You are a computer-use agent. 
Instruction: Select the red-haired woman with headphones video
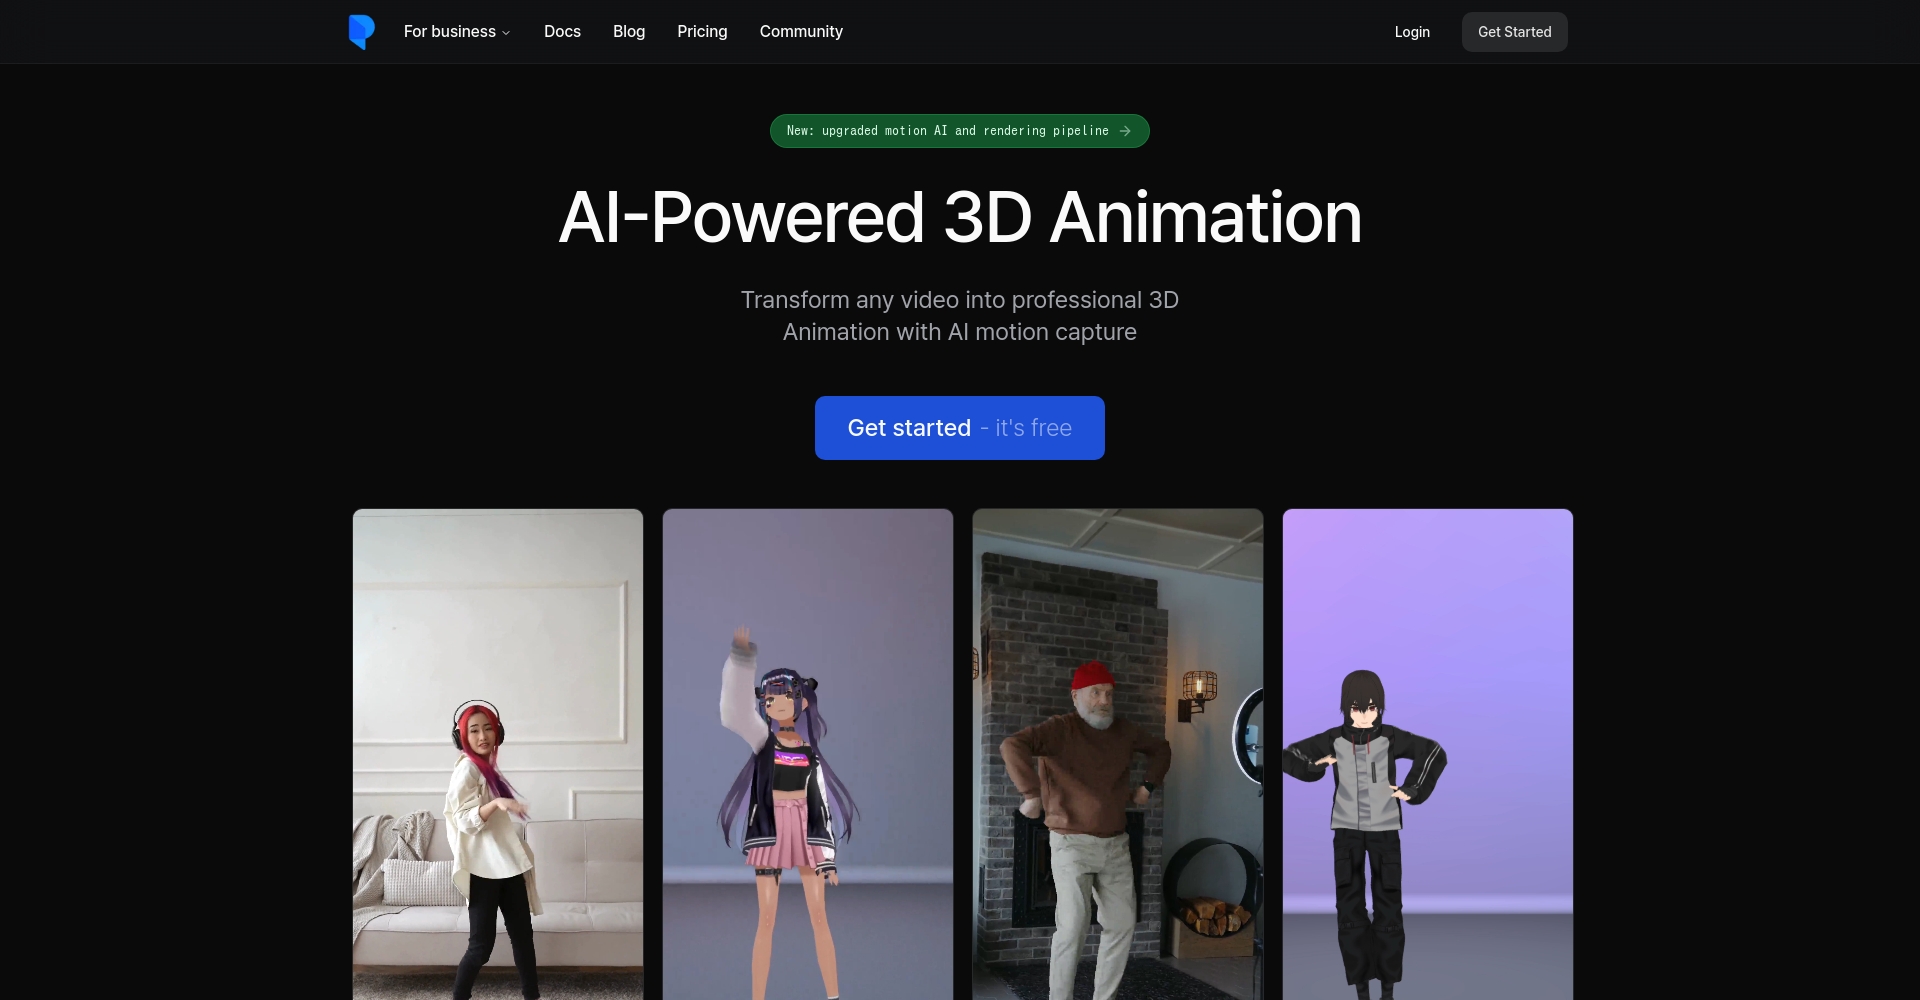tap(498, 754)
